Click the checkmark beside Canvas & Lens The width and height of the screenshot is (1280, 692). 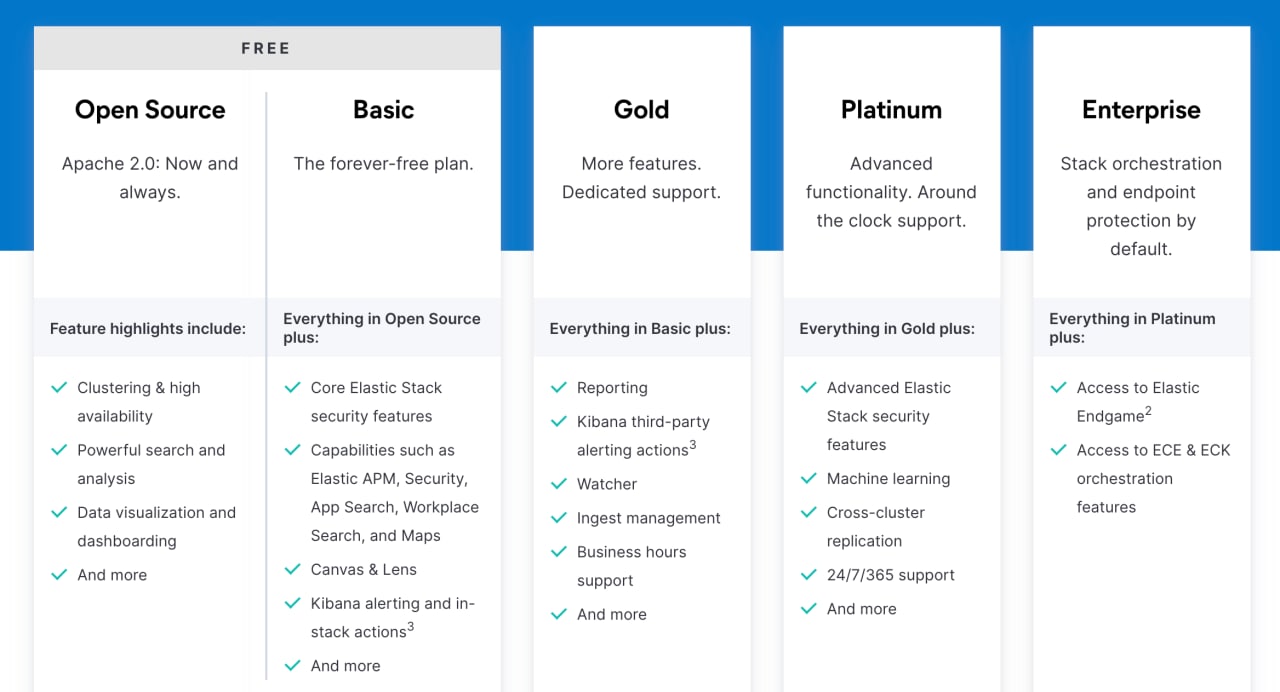[x=293, y=569]
